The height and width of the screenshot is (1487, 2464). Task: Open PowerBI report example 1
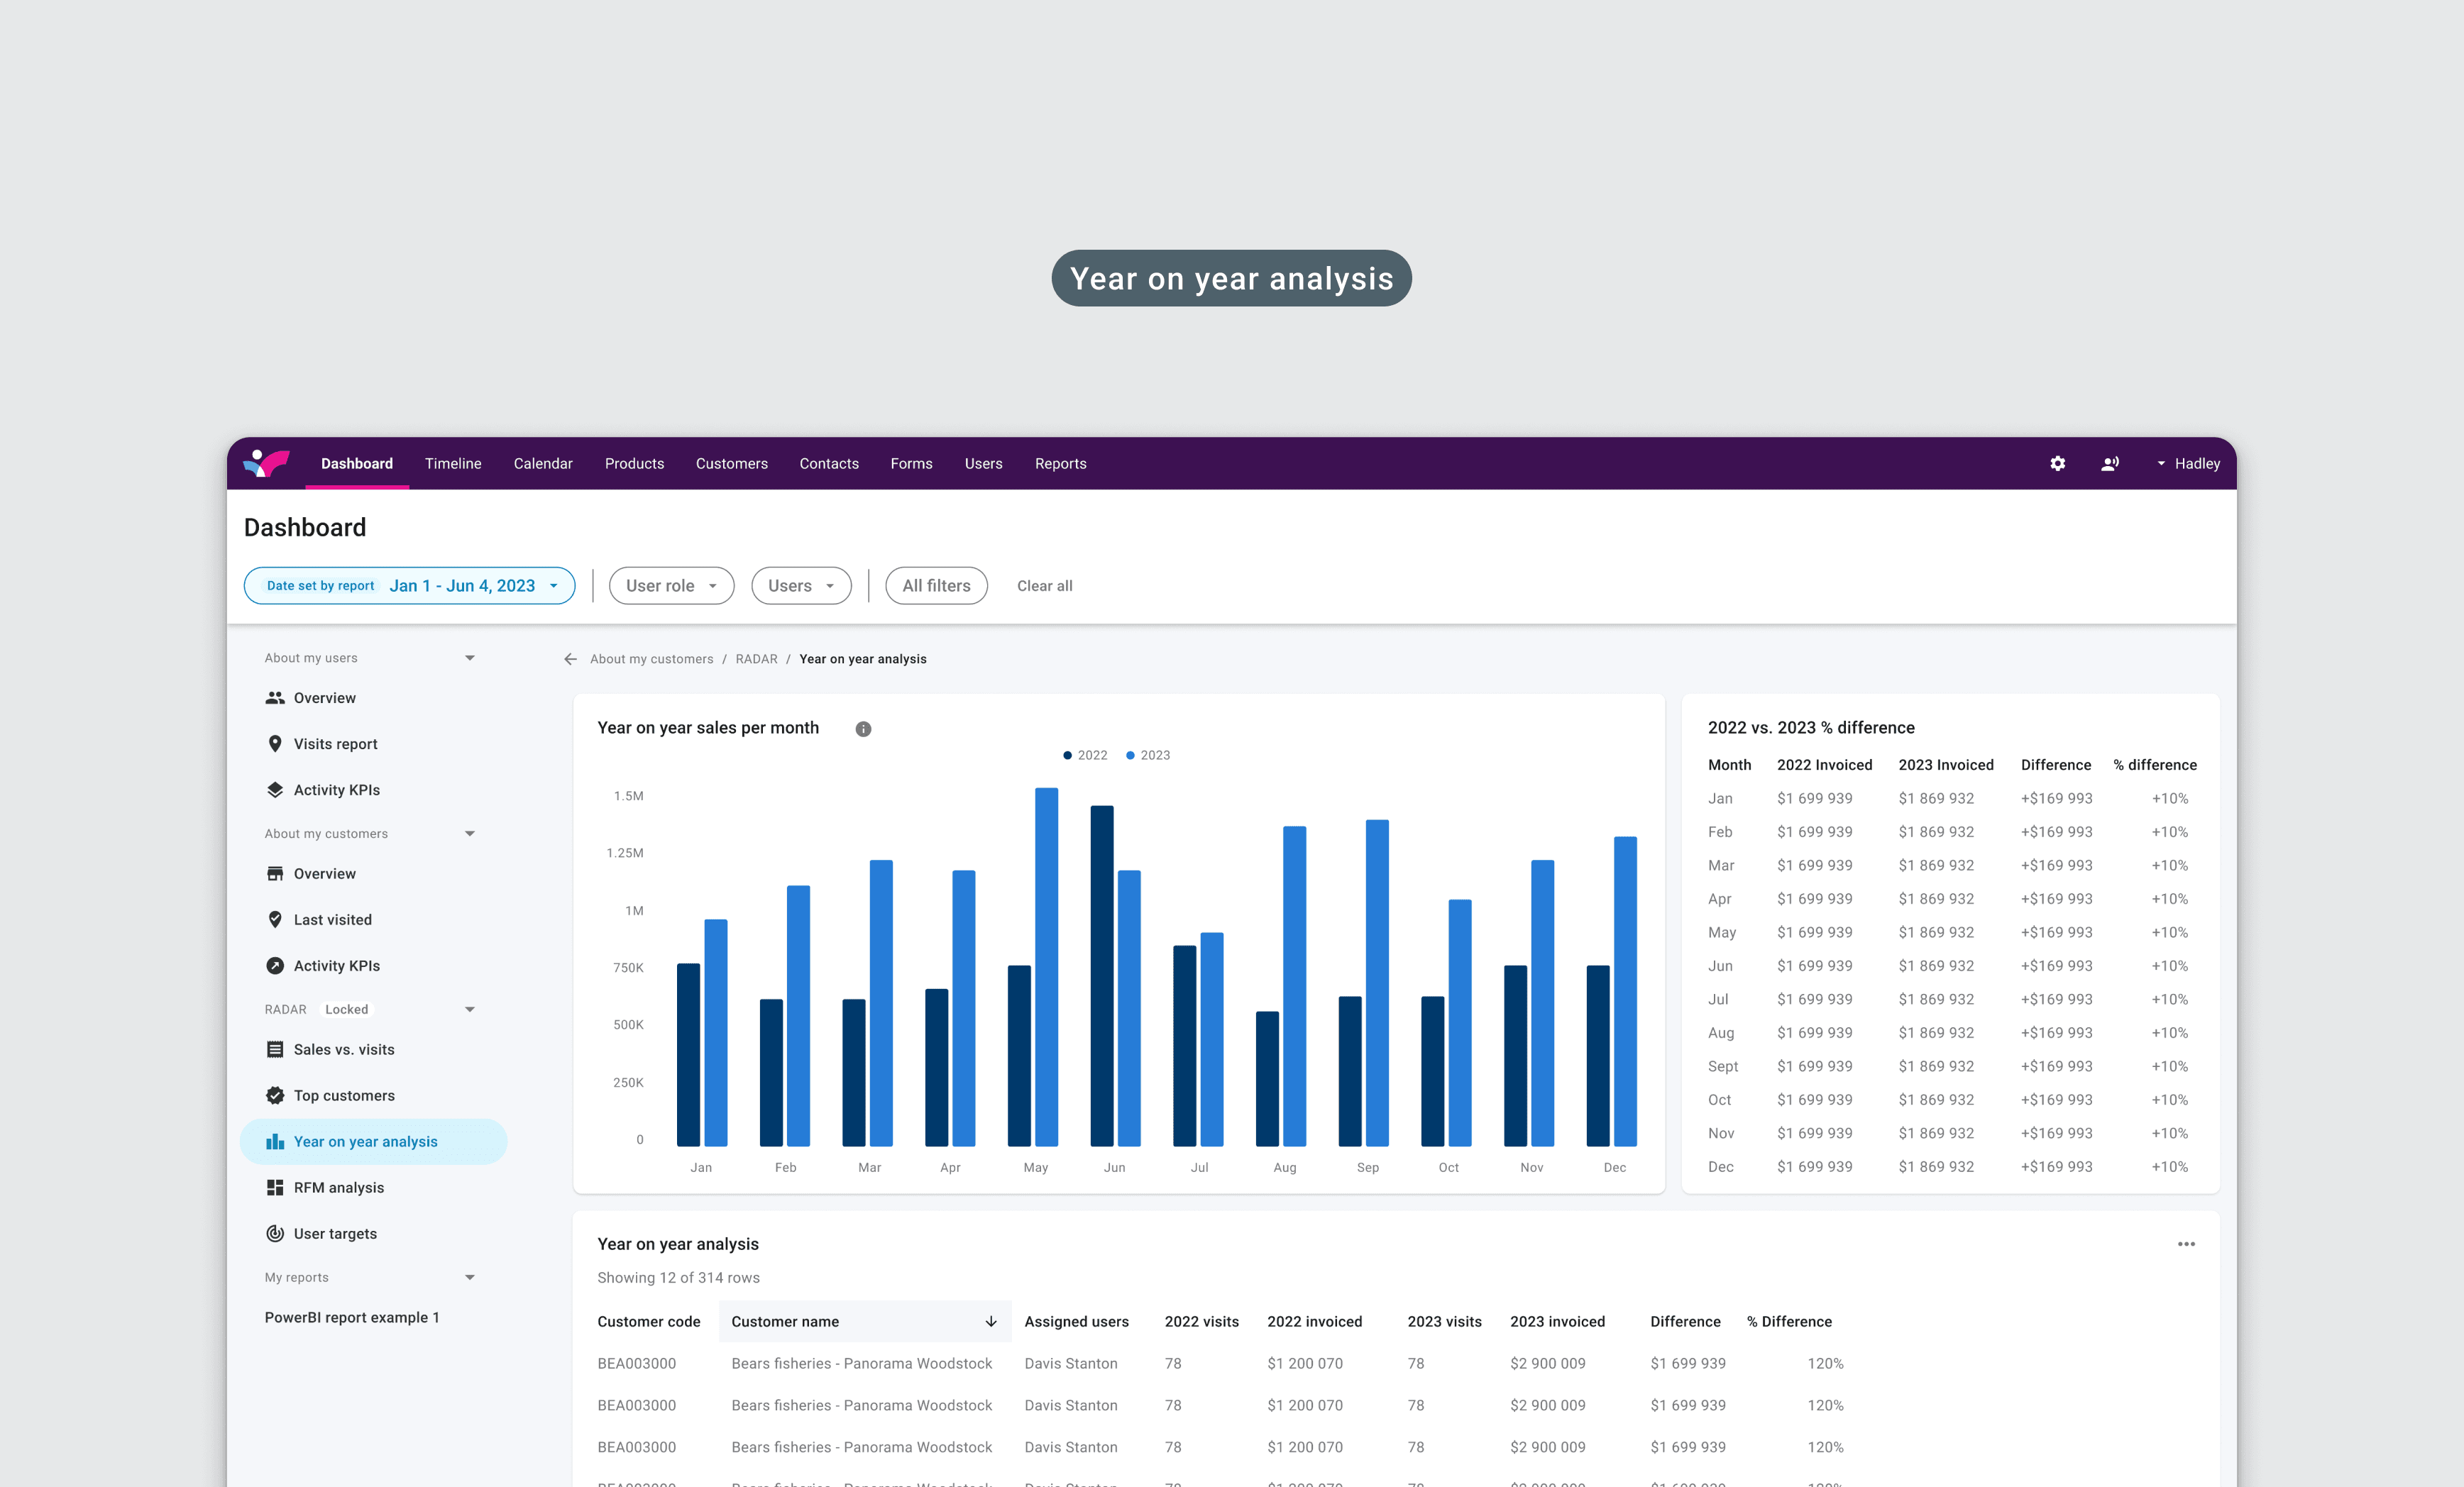[352, 1318]
